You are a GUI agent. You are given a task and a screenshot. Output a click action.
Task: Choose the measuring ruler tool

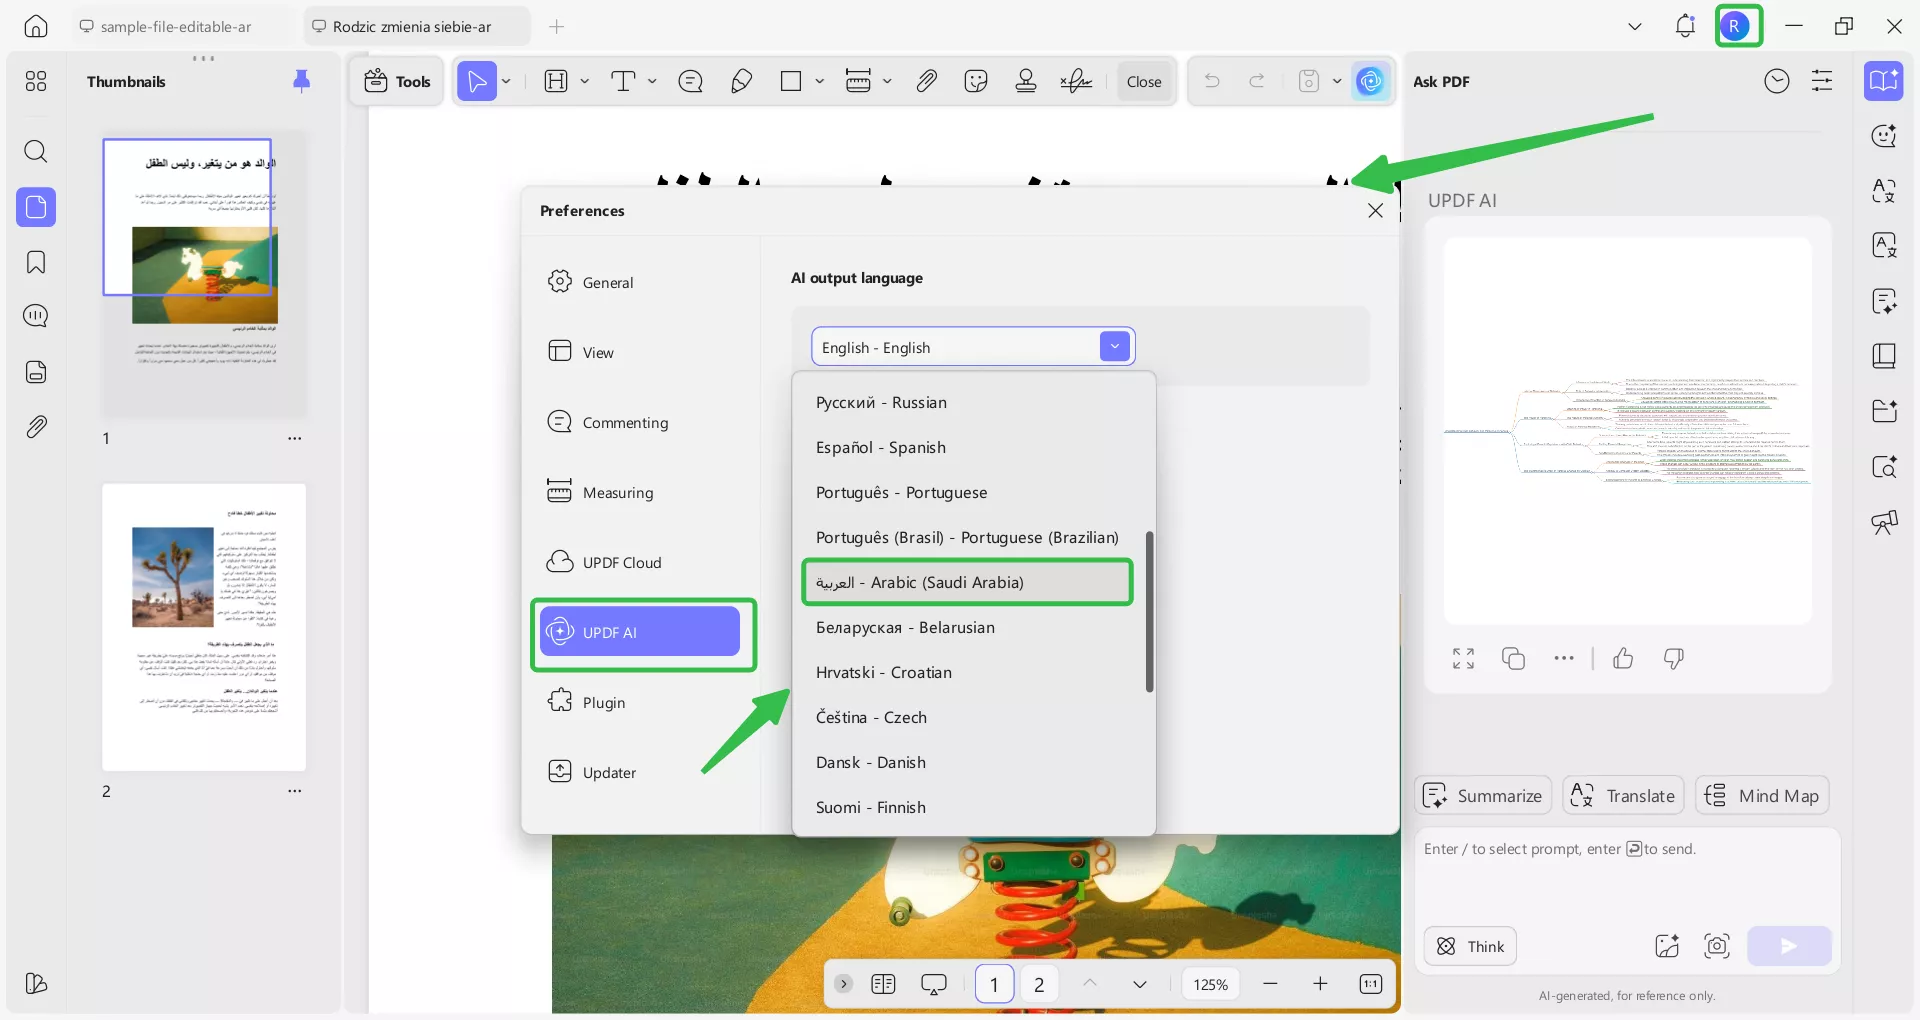(858, 81)
